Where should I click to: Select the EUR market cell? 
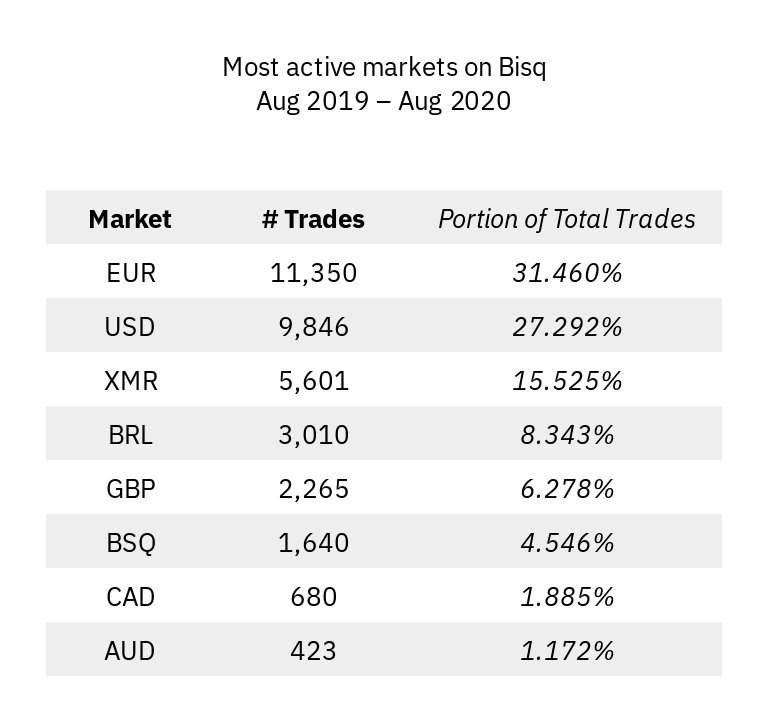click(130, 272)
